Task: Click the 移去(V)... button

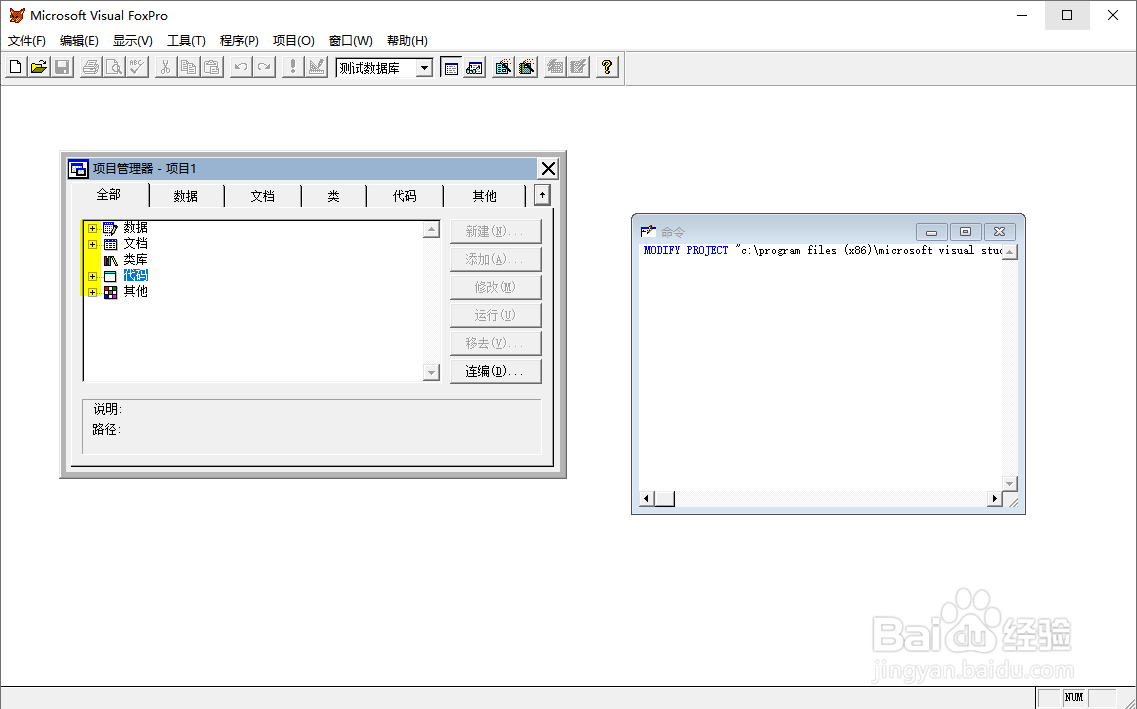Action: [495, 343]
